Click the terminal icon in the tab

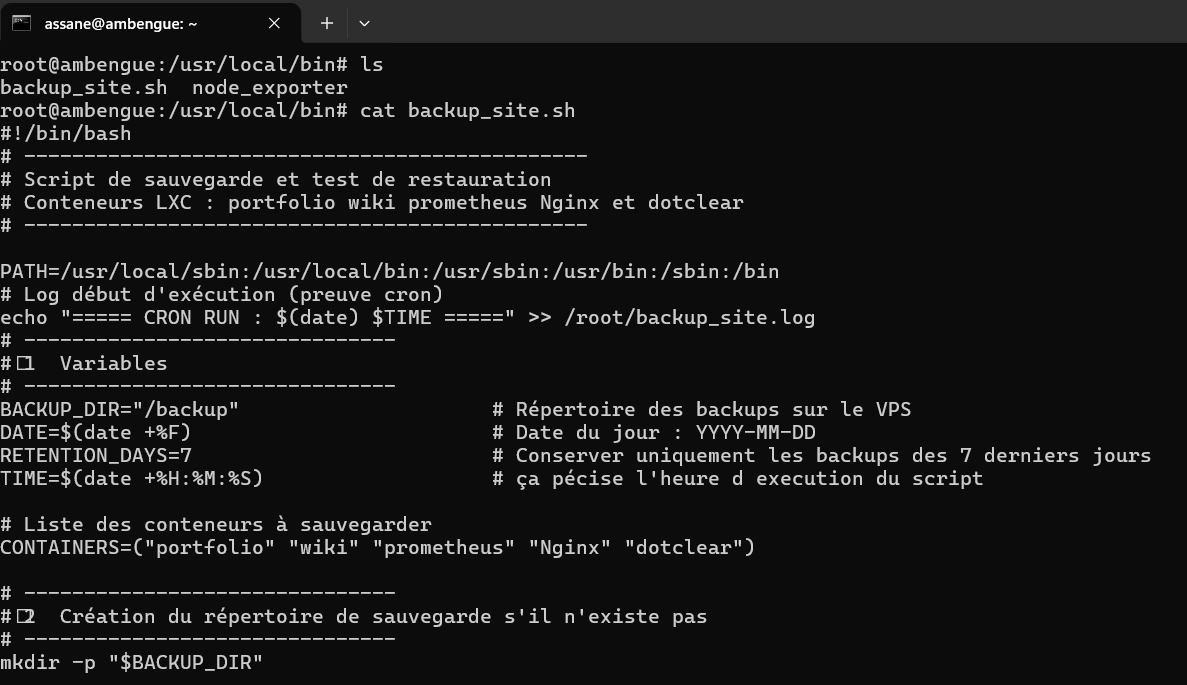pyautogui.click(x=21, y=23)
